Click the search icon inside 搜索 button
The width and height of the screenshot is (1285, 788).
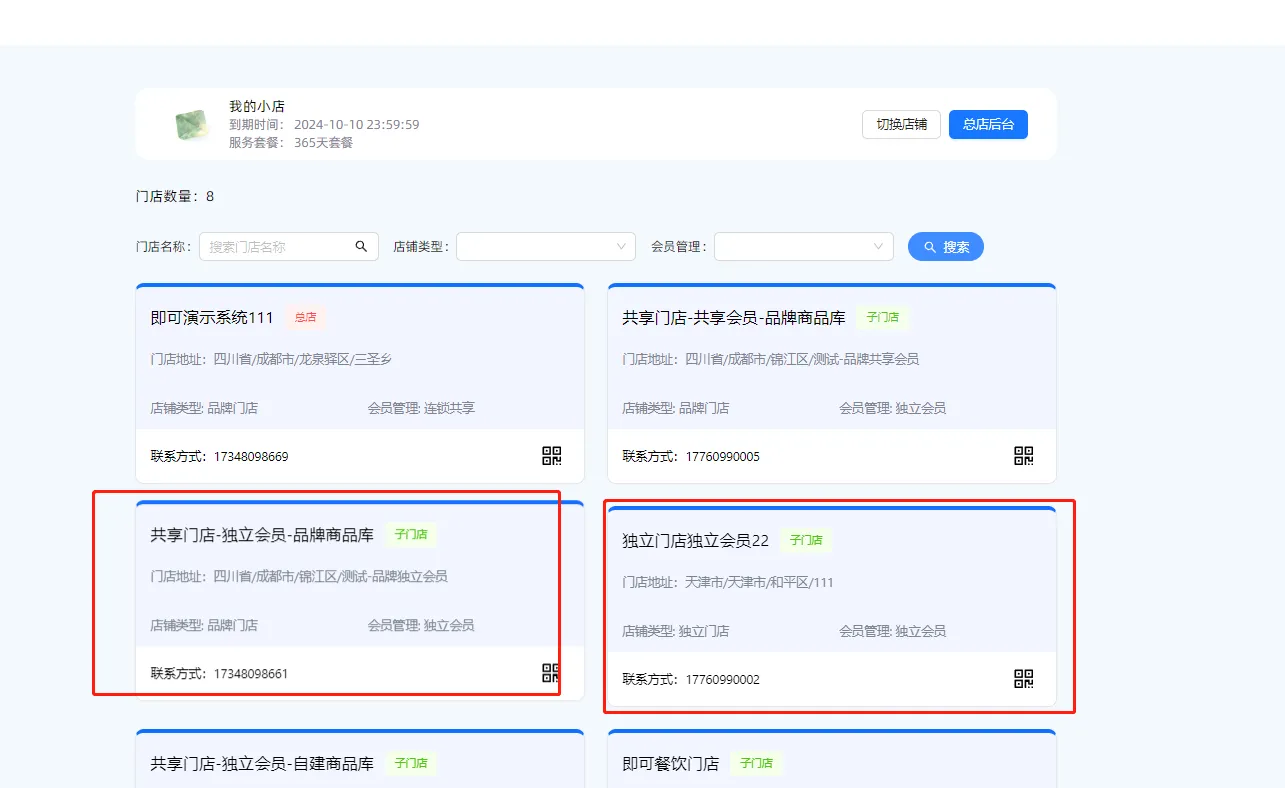pos(928,245)
